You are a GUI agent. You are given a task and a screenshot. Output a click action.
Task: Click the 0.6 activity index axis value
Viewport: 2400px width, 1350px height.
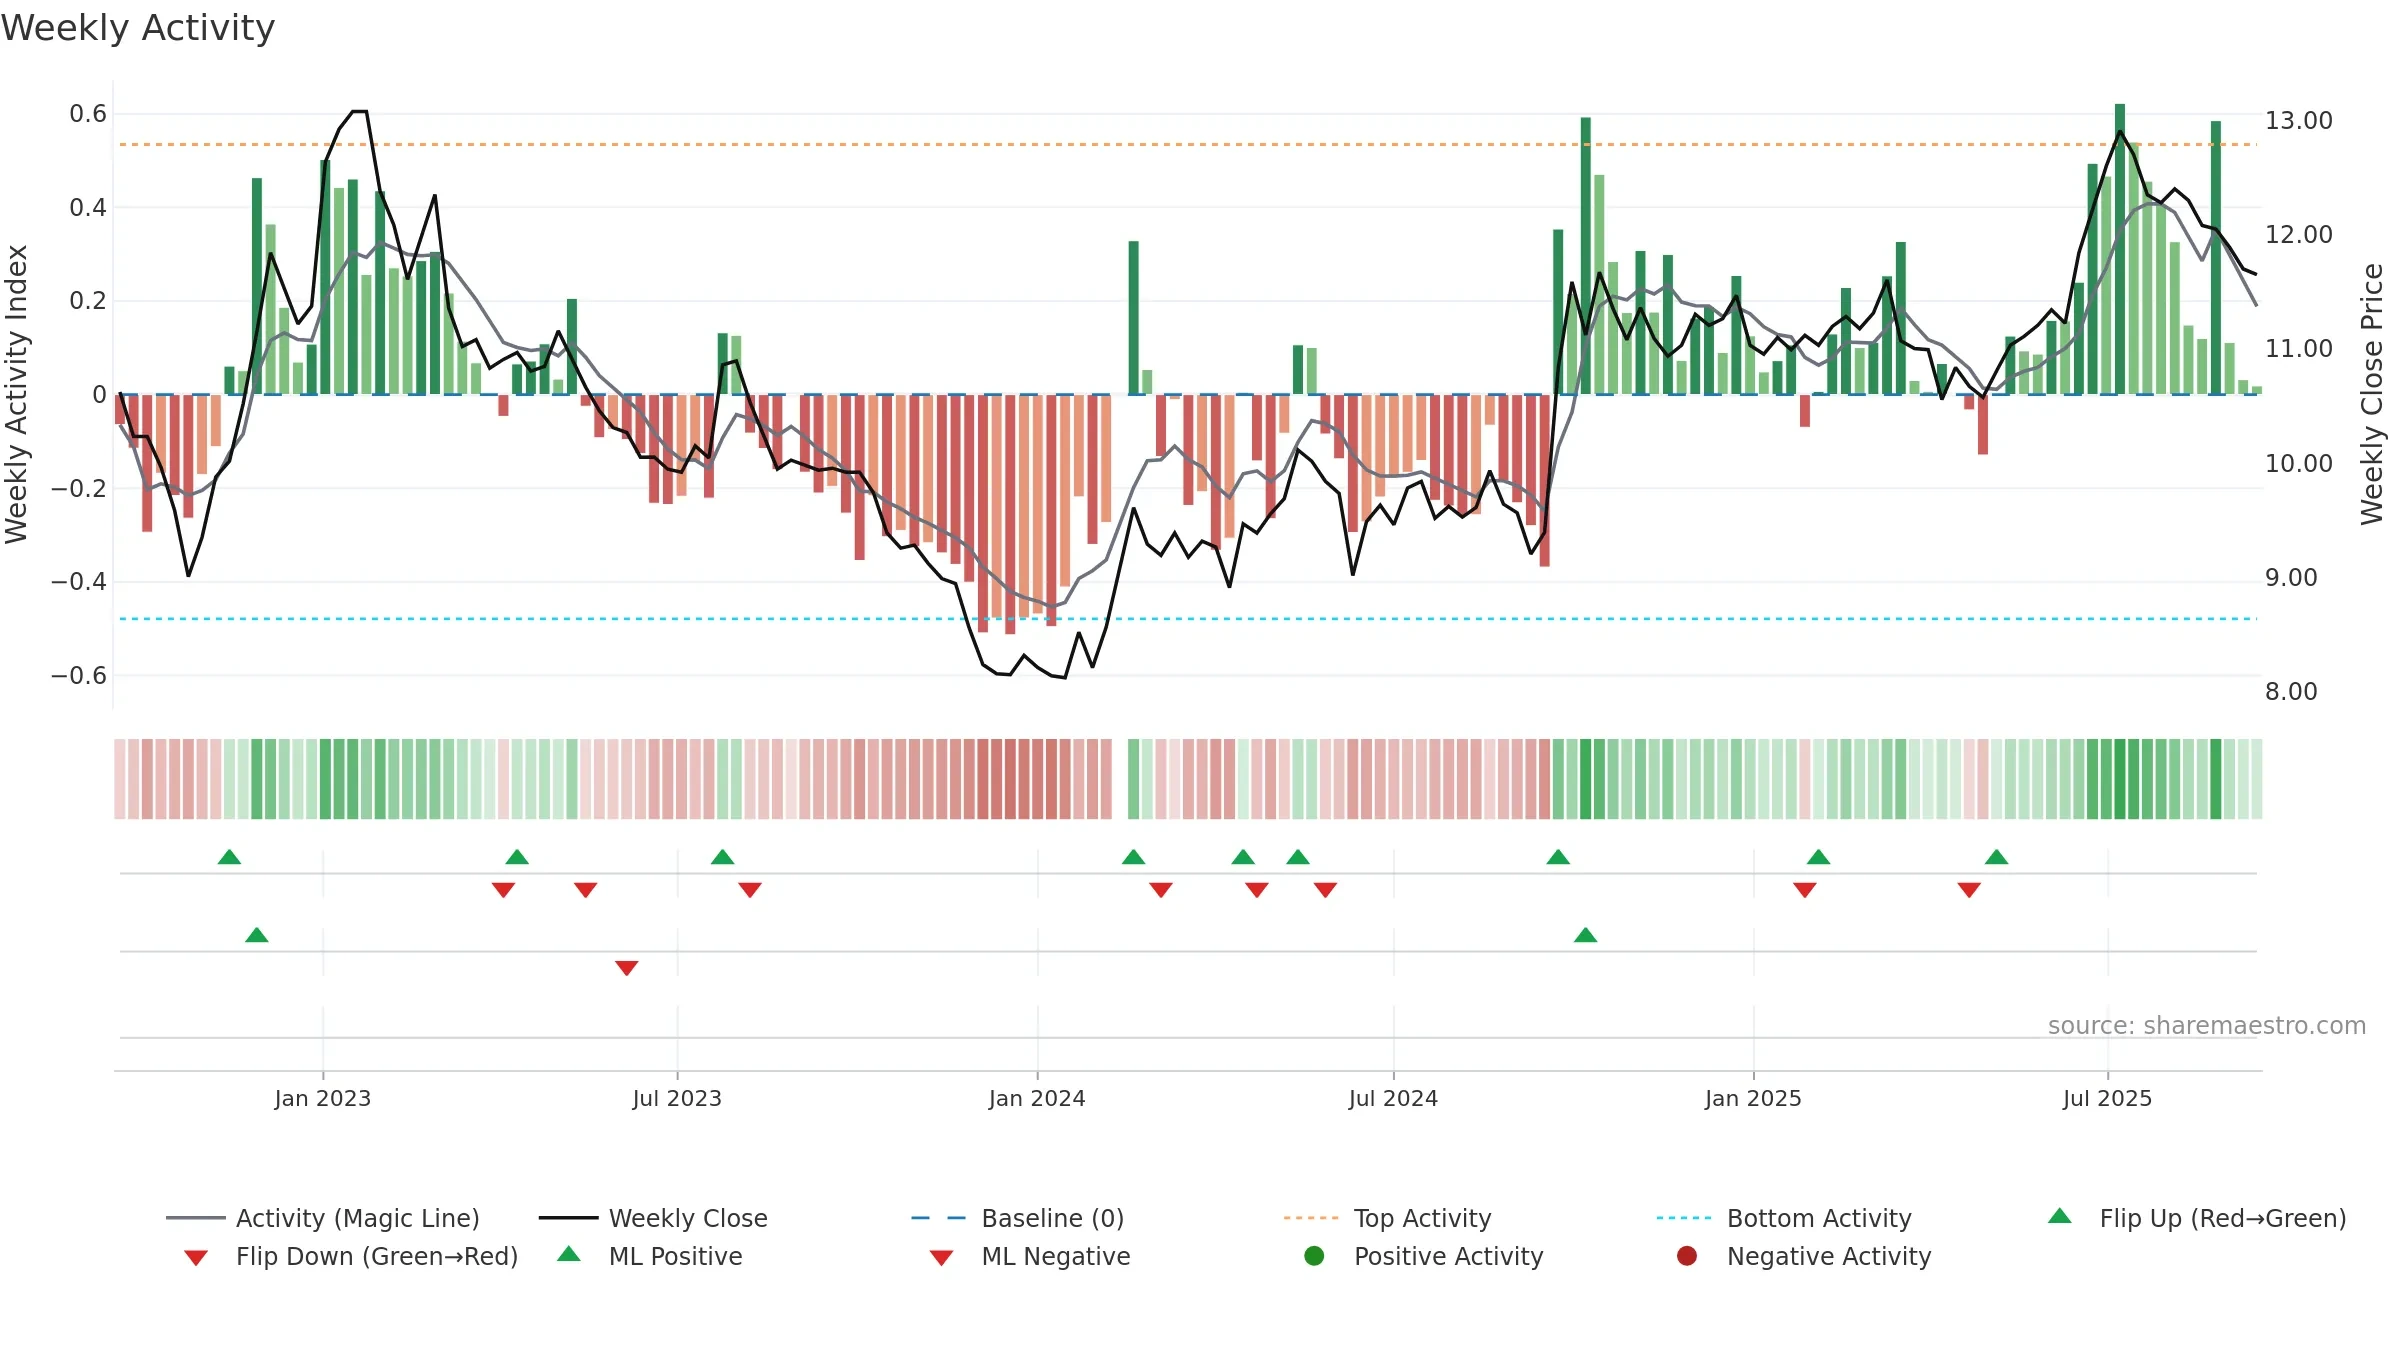pos(88,114)
